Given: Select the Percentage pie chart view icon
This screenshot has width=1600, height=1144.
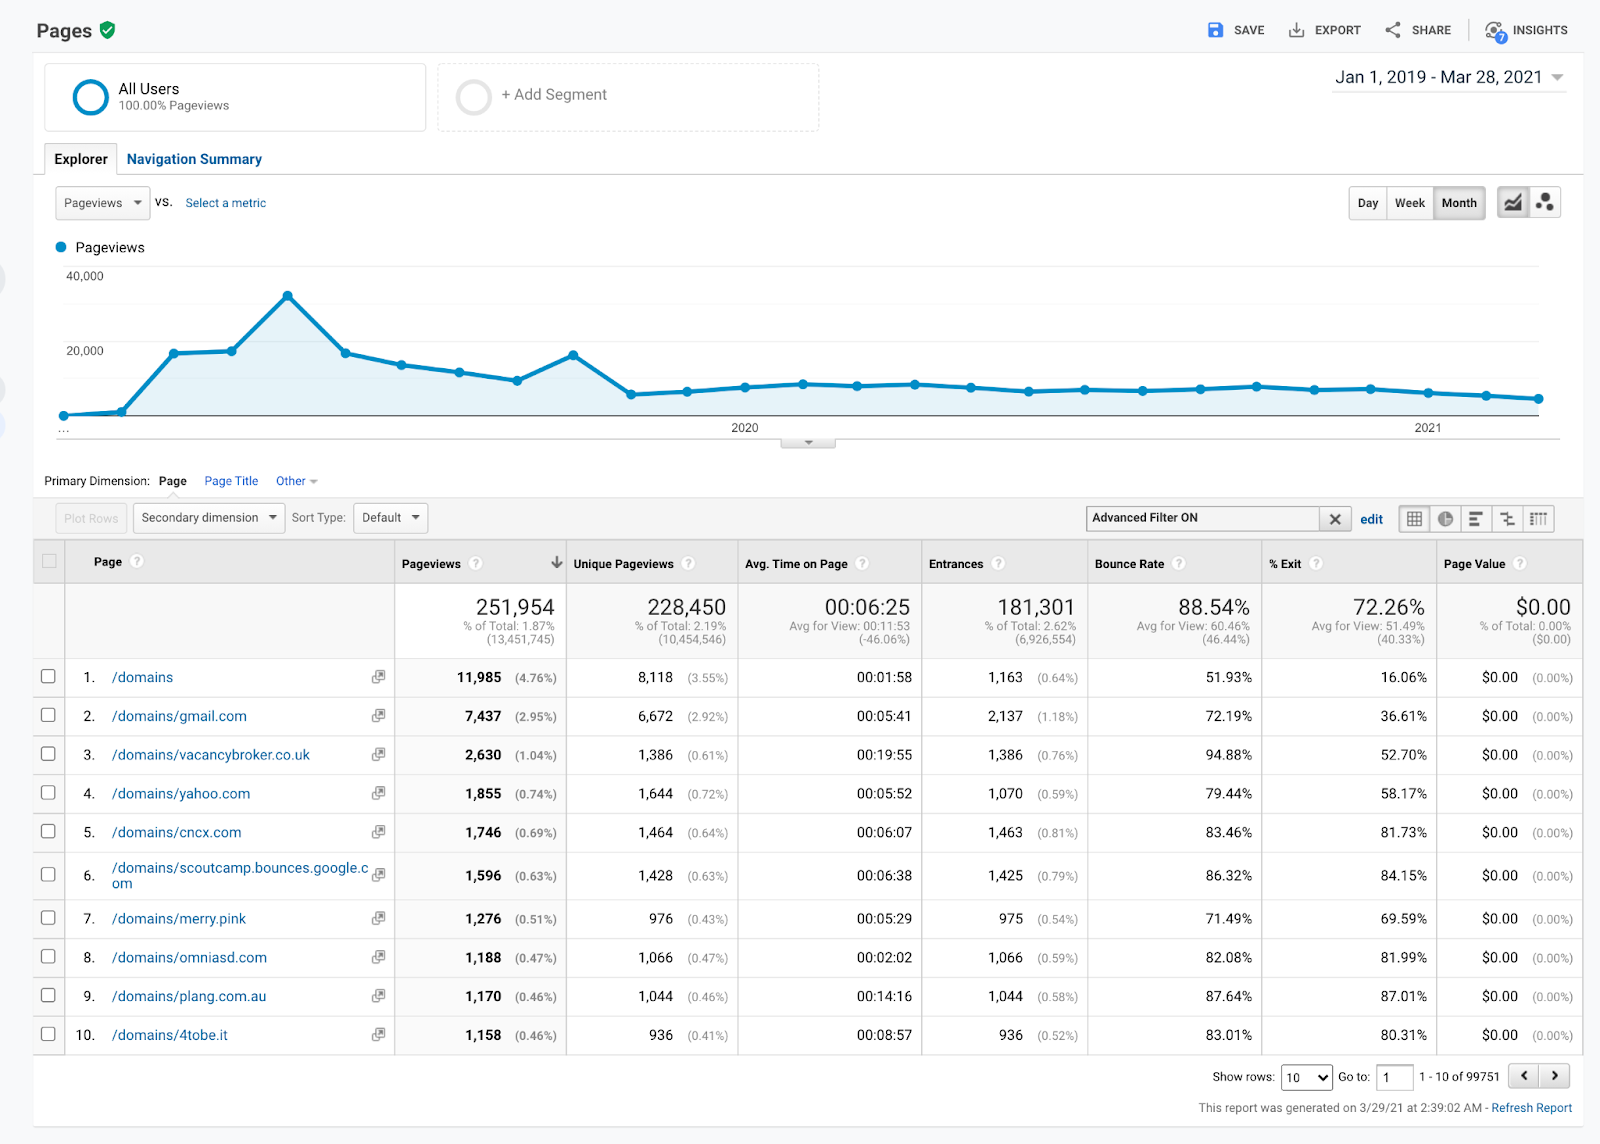Looking at the screenshot, I should point(1445,519).
